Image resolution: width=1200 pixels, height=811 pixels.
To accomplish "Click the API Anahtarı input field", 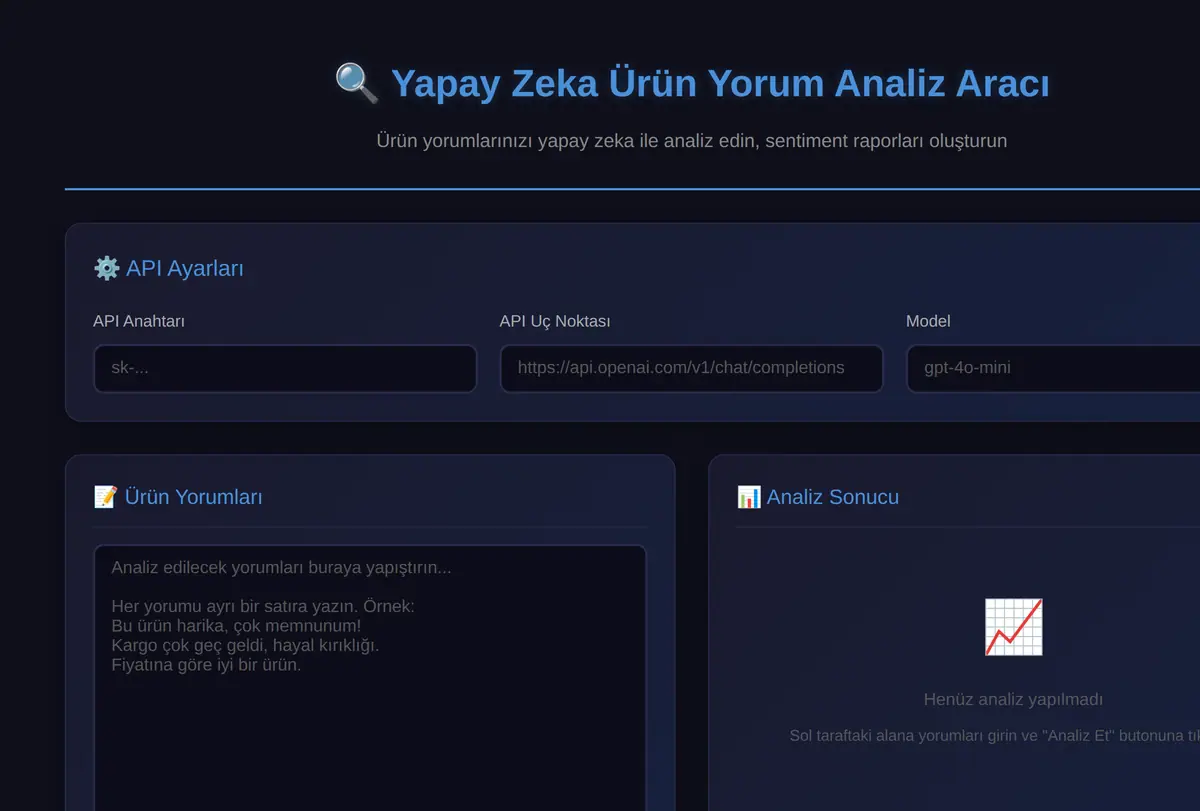I will click(x=285, y=369).
